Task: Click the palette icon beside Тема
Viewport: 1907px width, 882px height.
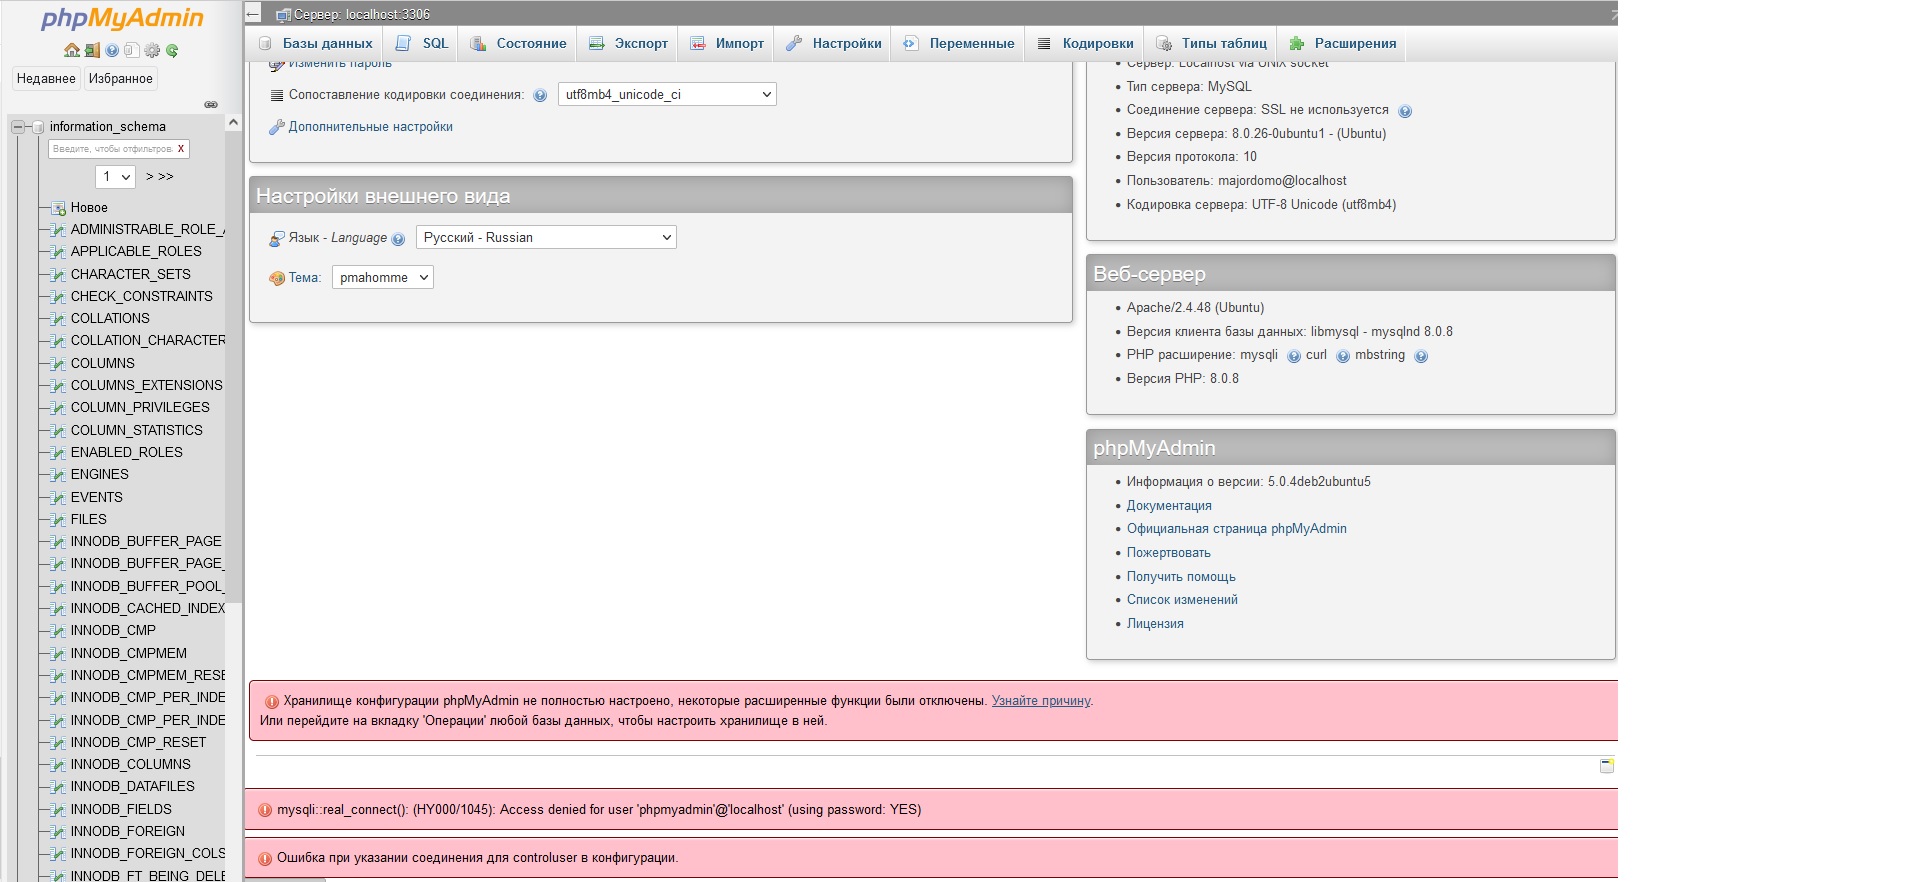Action: click(x=277, y=278)
